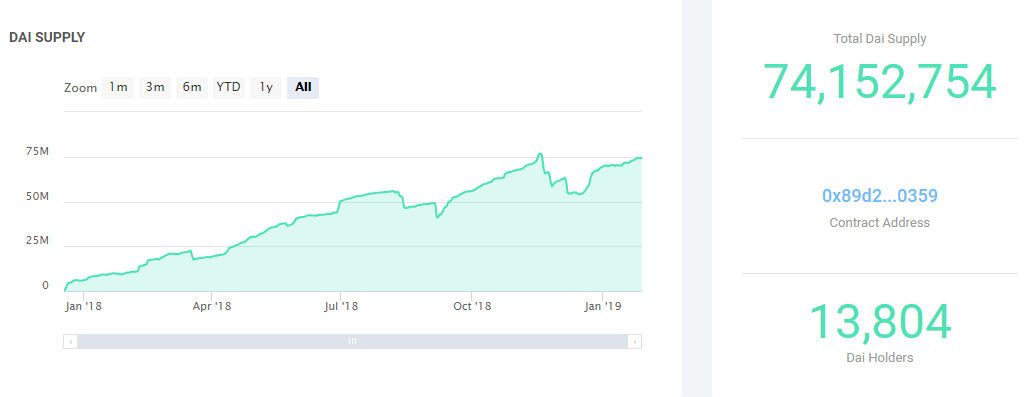Click the 25M y-axis label
1025x397 pixels.
(37, 241)
